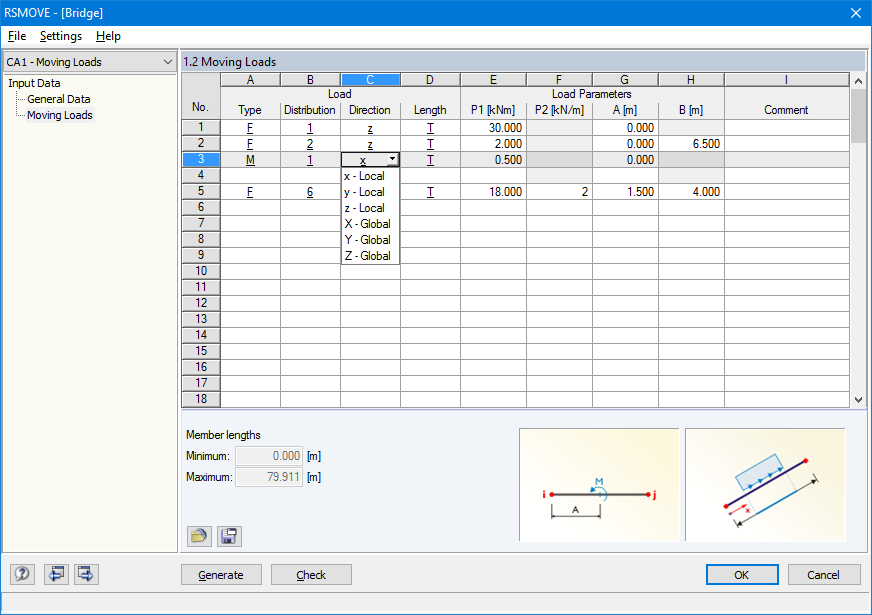Screen dimensions: 872x615
Task: Click P1 cell with value 18.000
Action: pos(493,192)
